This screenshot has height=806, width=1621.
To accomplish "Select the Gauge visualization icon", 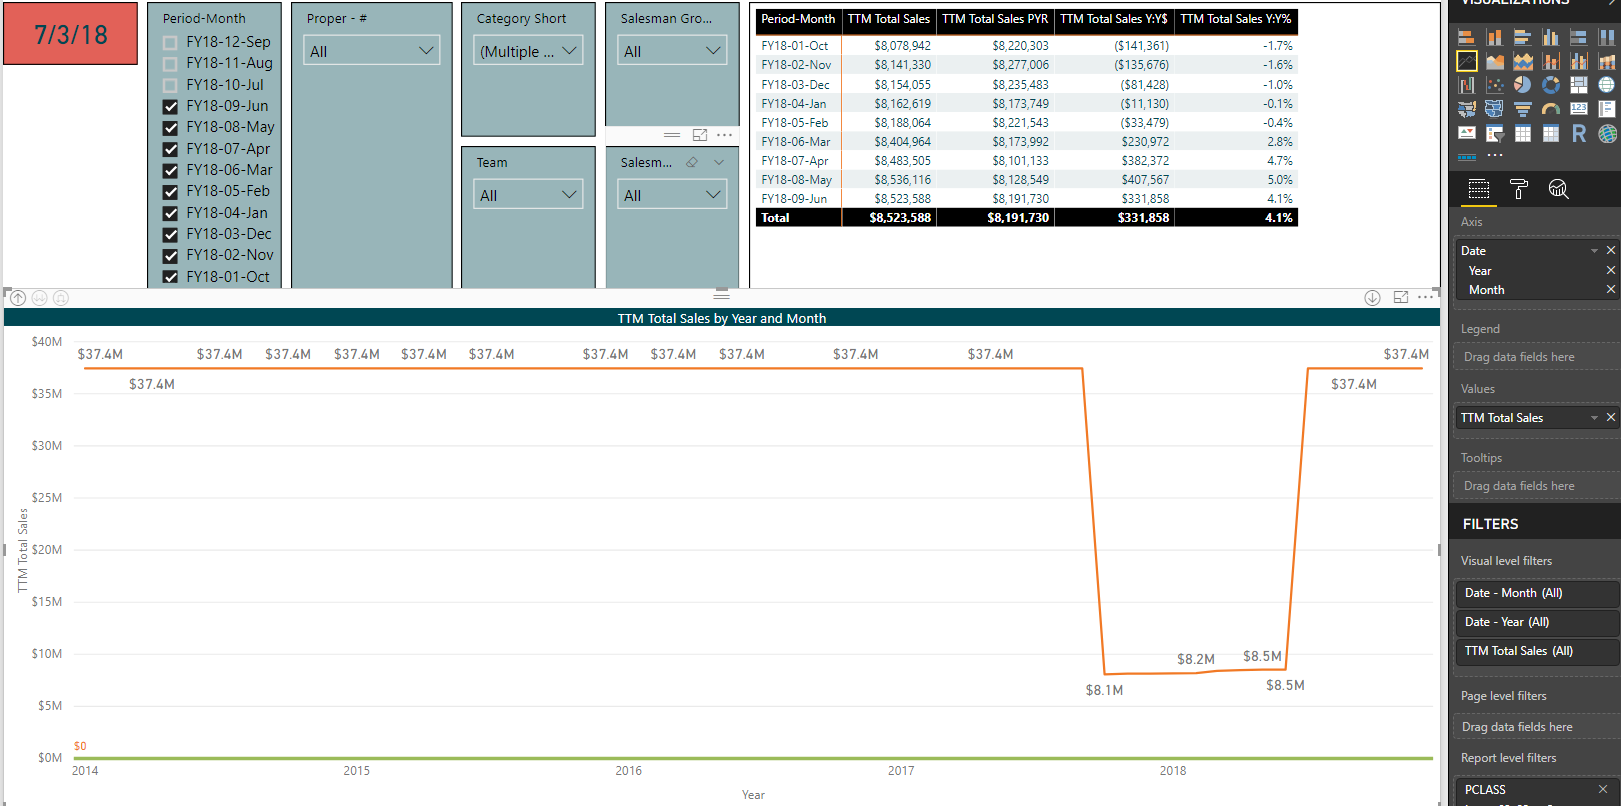I will pyautogui.click(x=1551, y=109).
